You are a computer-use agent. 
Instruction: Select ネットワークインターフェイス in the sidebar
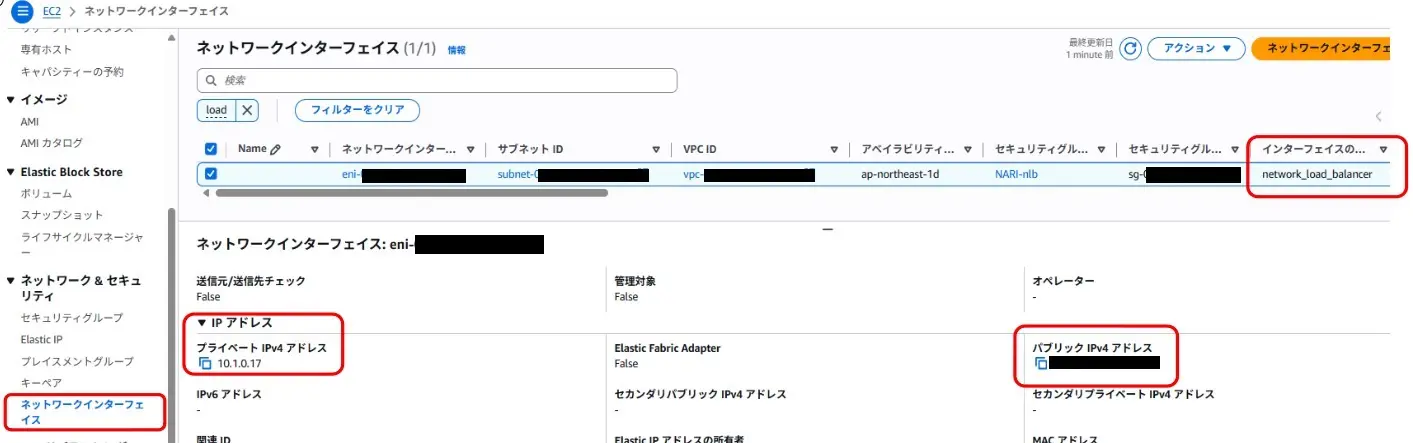pyautogui.click(x=82, y=412)
